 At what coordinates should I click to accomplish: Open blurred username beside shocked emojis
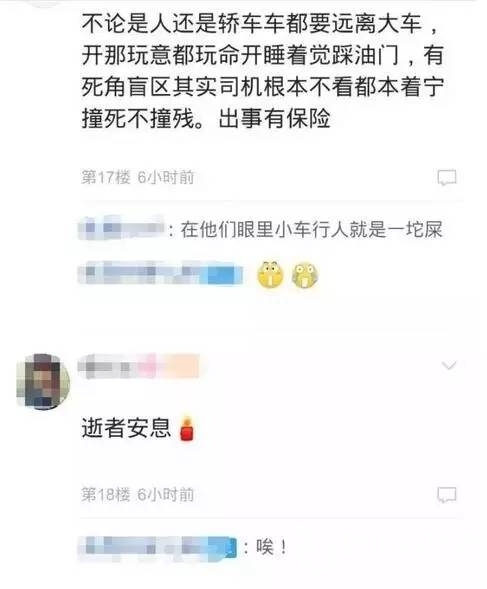tap(160, 273)
